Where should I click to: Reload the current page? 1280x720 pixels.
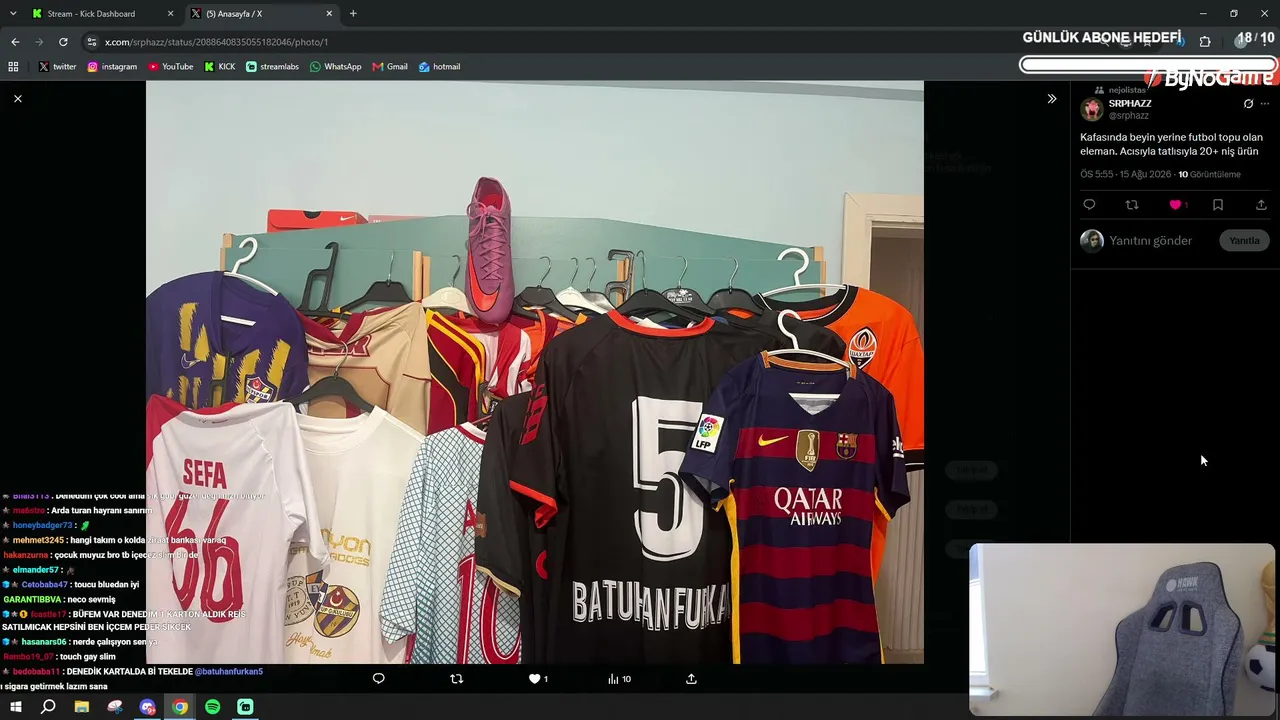[63, 42]
